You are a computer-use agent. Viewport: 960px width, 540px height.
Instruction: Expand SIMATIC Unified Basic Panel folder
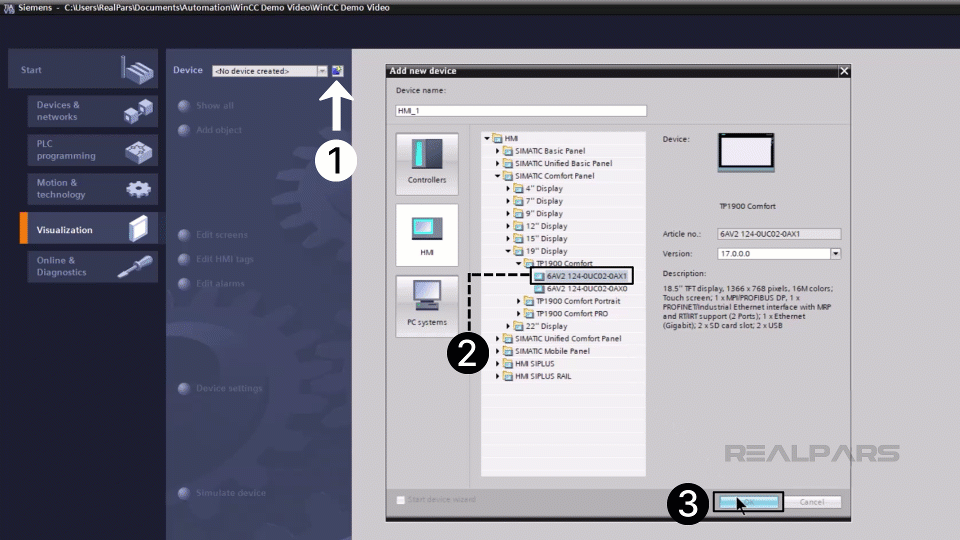point(498,163)
